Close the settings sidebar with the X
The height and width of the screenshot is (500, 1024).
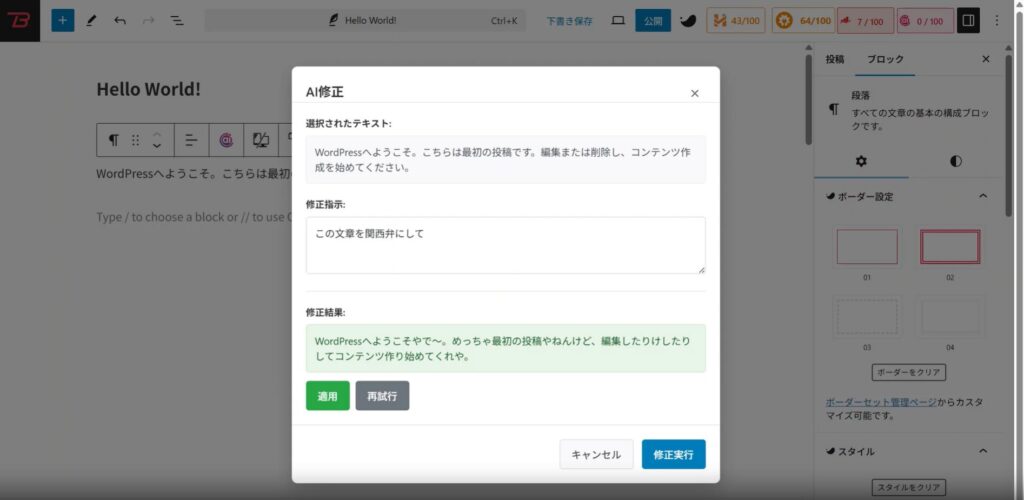pyautogui.click(x=985, y=59)
